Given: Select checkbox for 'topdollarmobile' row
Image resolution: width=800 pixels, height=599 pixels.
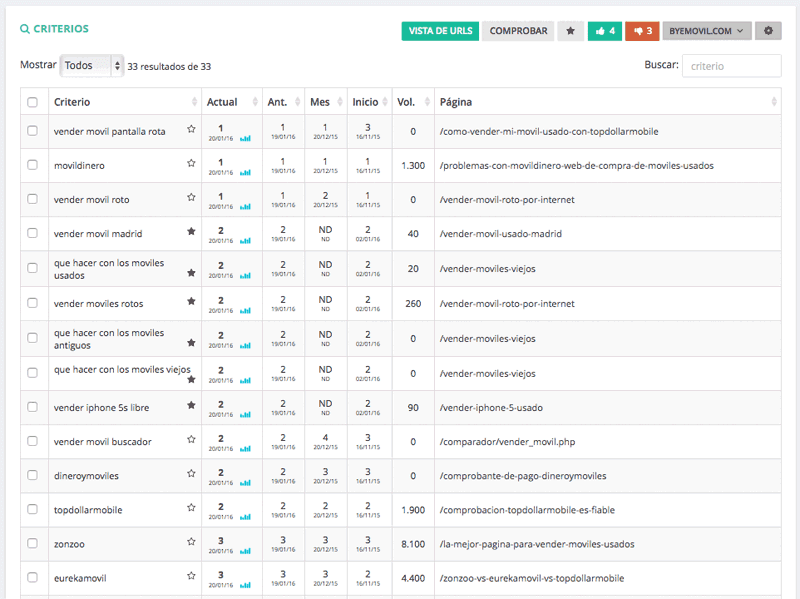Looking at the screenshot, I should pyautogui.click(x=33, y=509).
